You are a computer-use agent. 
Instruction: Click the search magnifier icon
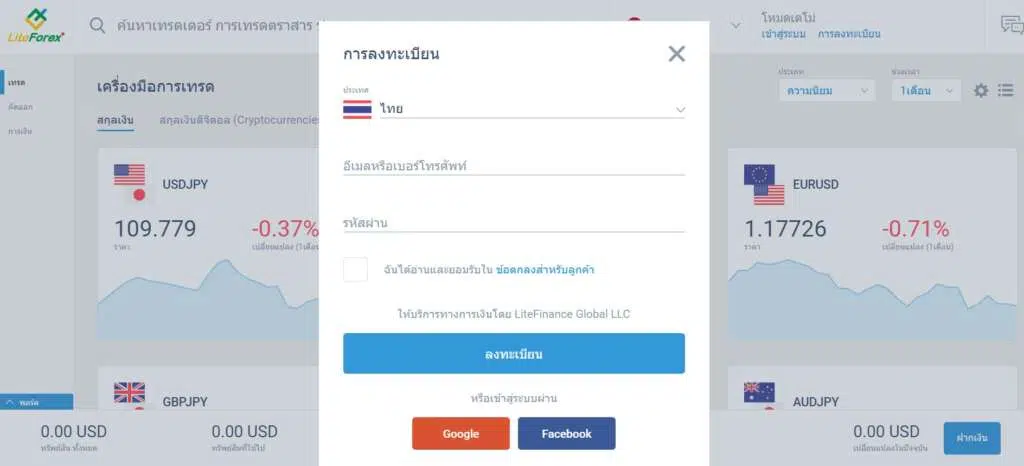coord(98,25)
